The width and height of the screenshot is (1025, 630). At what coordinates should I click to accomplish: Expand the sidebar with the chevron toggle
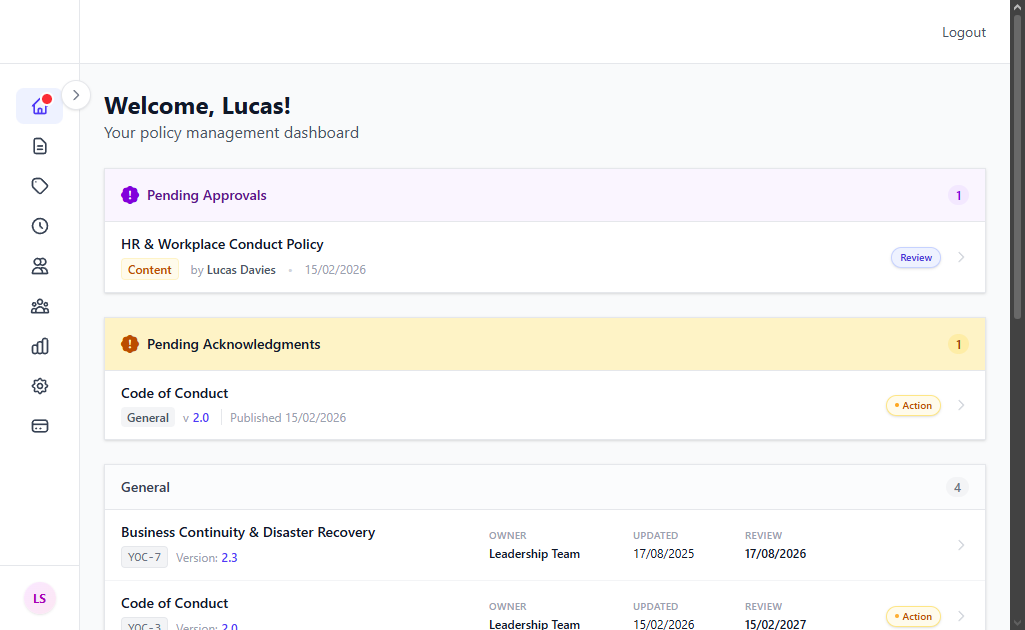coord(76,95)
